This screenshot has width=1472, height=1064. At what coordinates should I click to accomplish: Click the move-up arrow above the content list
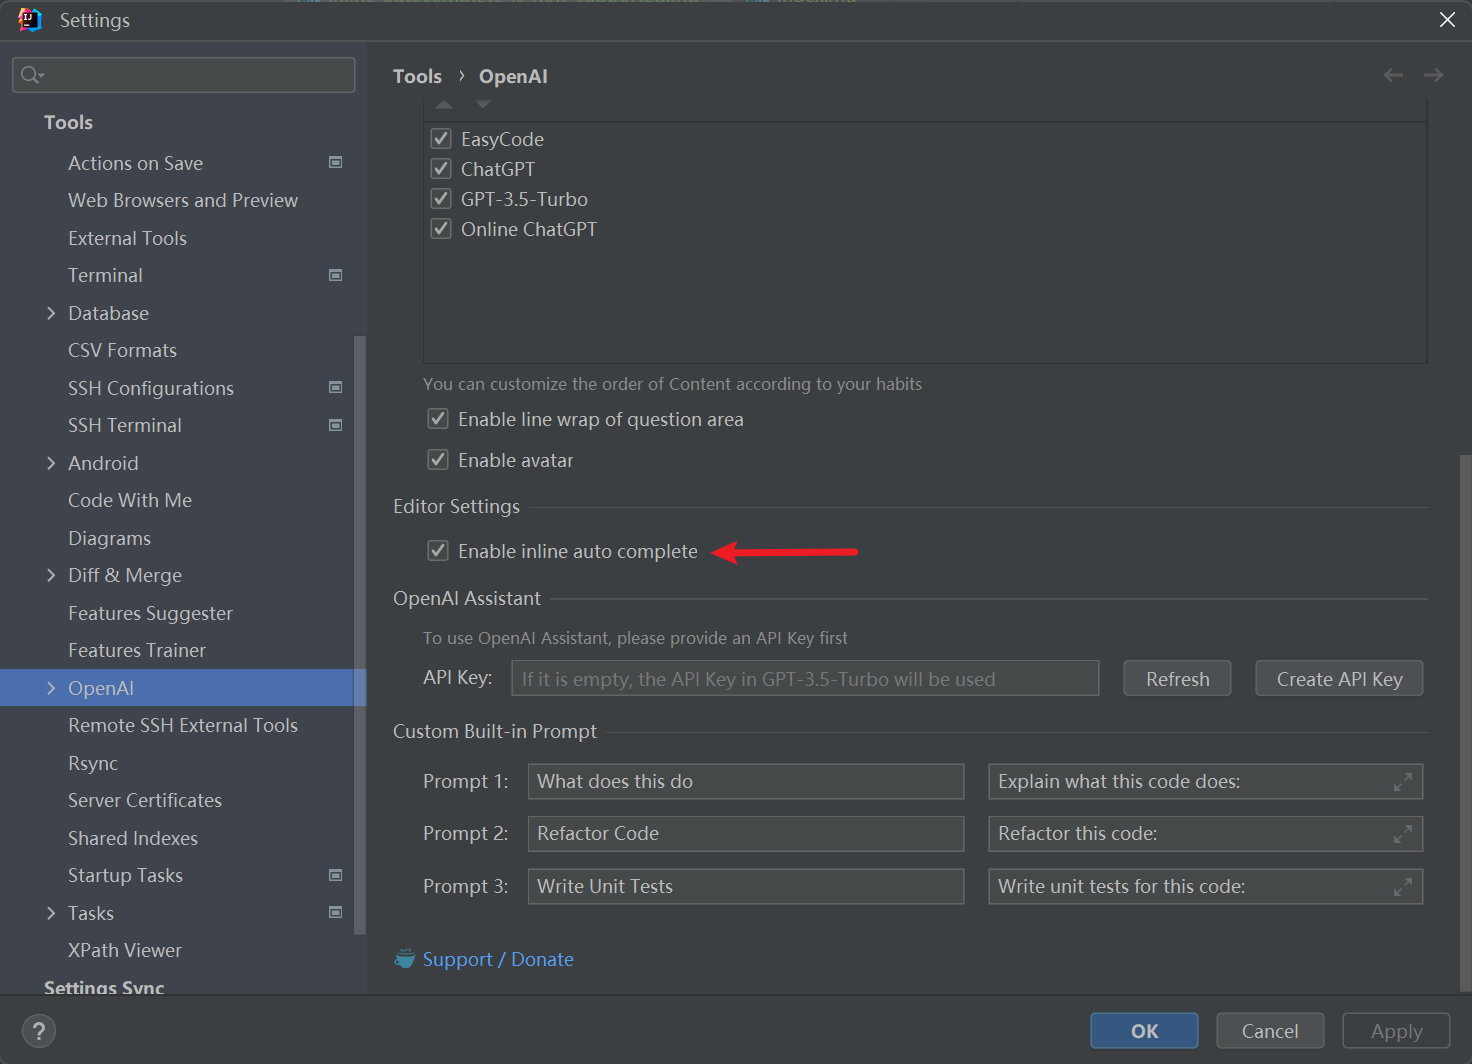click(444, 102)
